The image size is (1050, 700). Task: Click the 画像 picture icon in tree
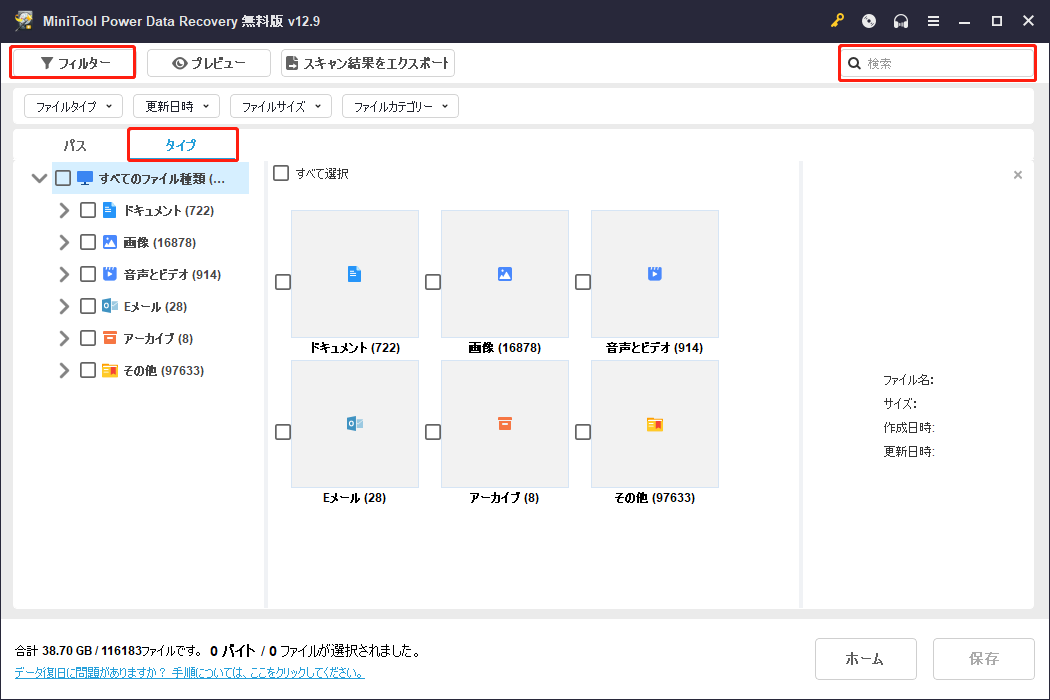(110, 242)
